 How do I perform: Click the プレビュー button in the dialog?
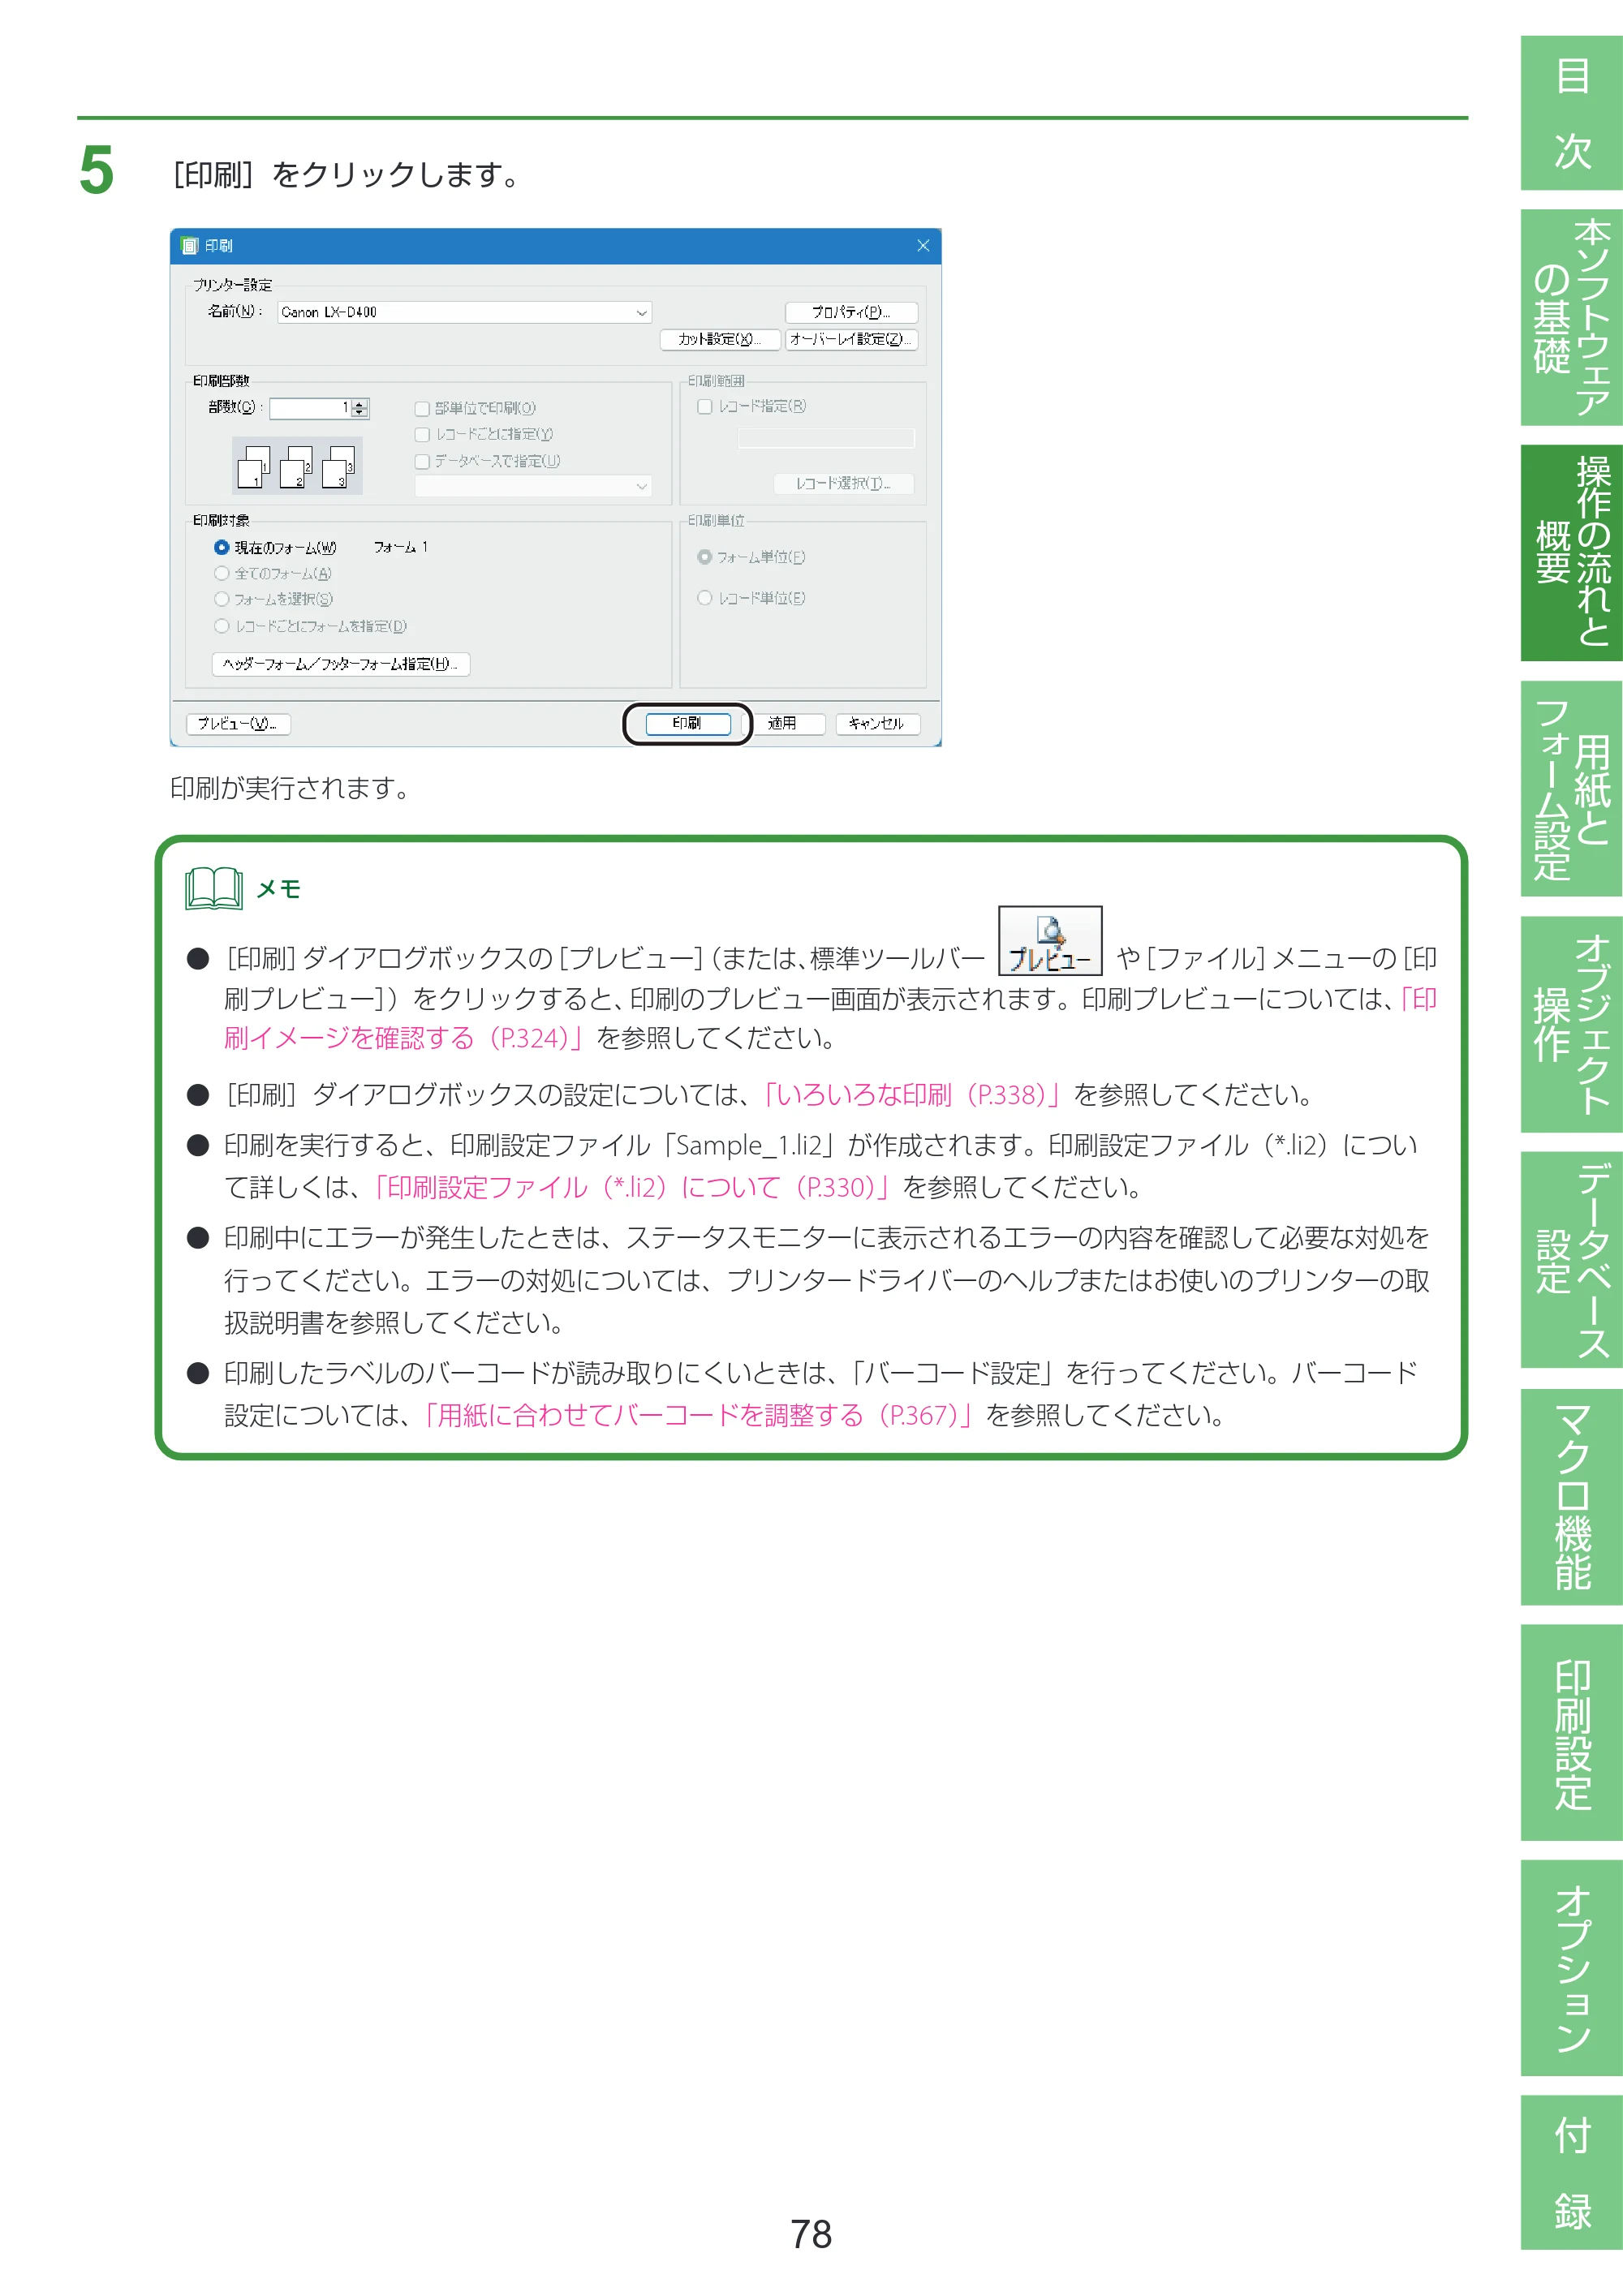click(238, 724)
